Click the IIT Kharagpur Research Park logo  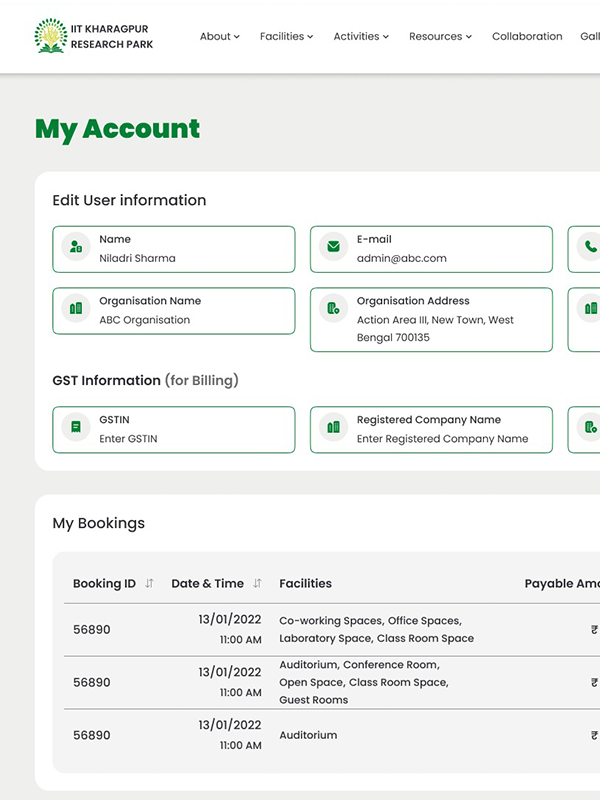(x=94, y=36)
